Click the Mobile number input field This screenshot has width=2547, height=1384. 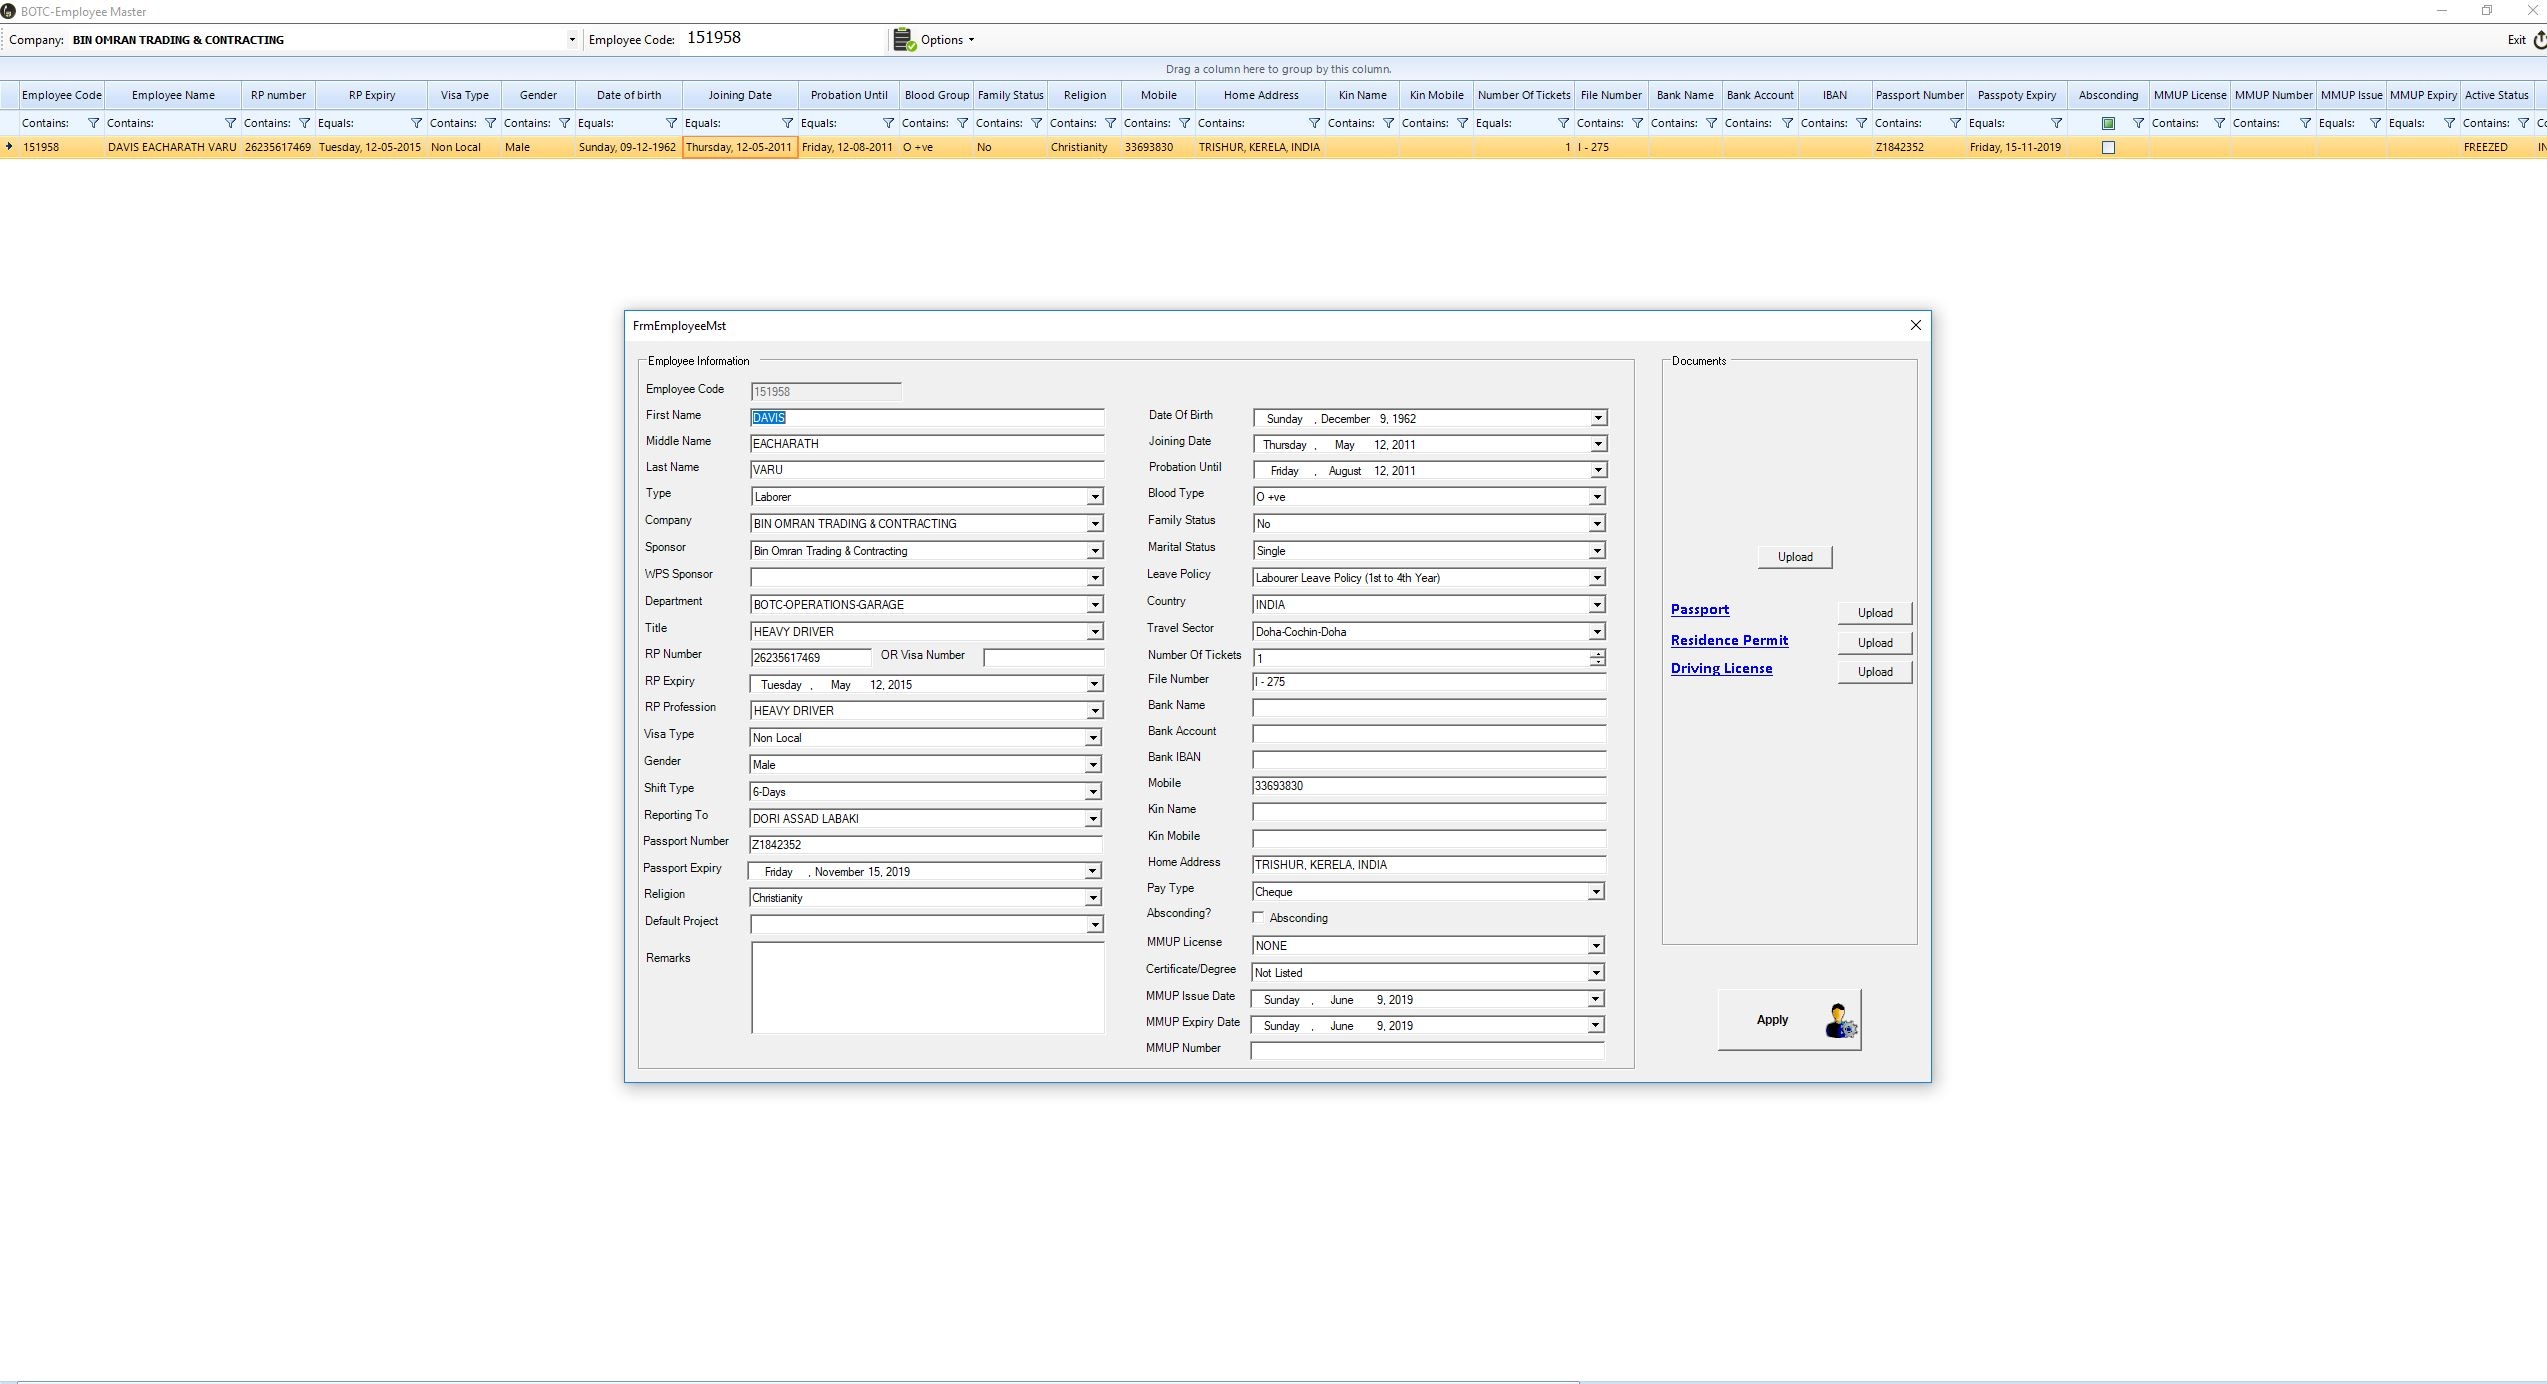[1427, 786]
